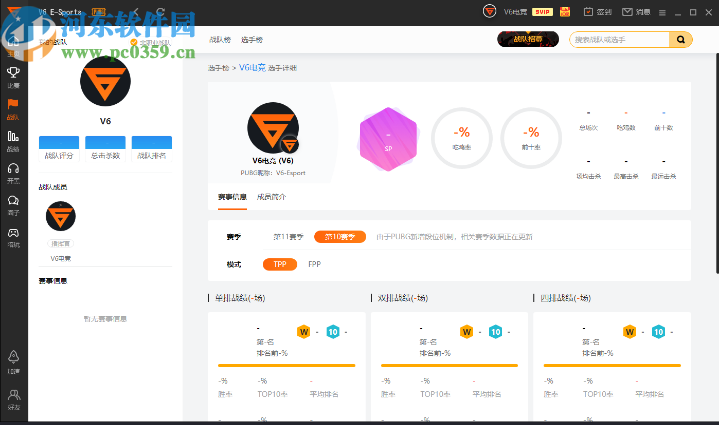The image size is (719, 425).
Task: Click the top-ten rate (前十率) circle gauge
Action: coord(531,138)
